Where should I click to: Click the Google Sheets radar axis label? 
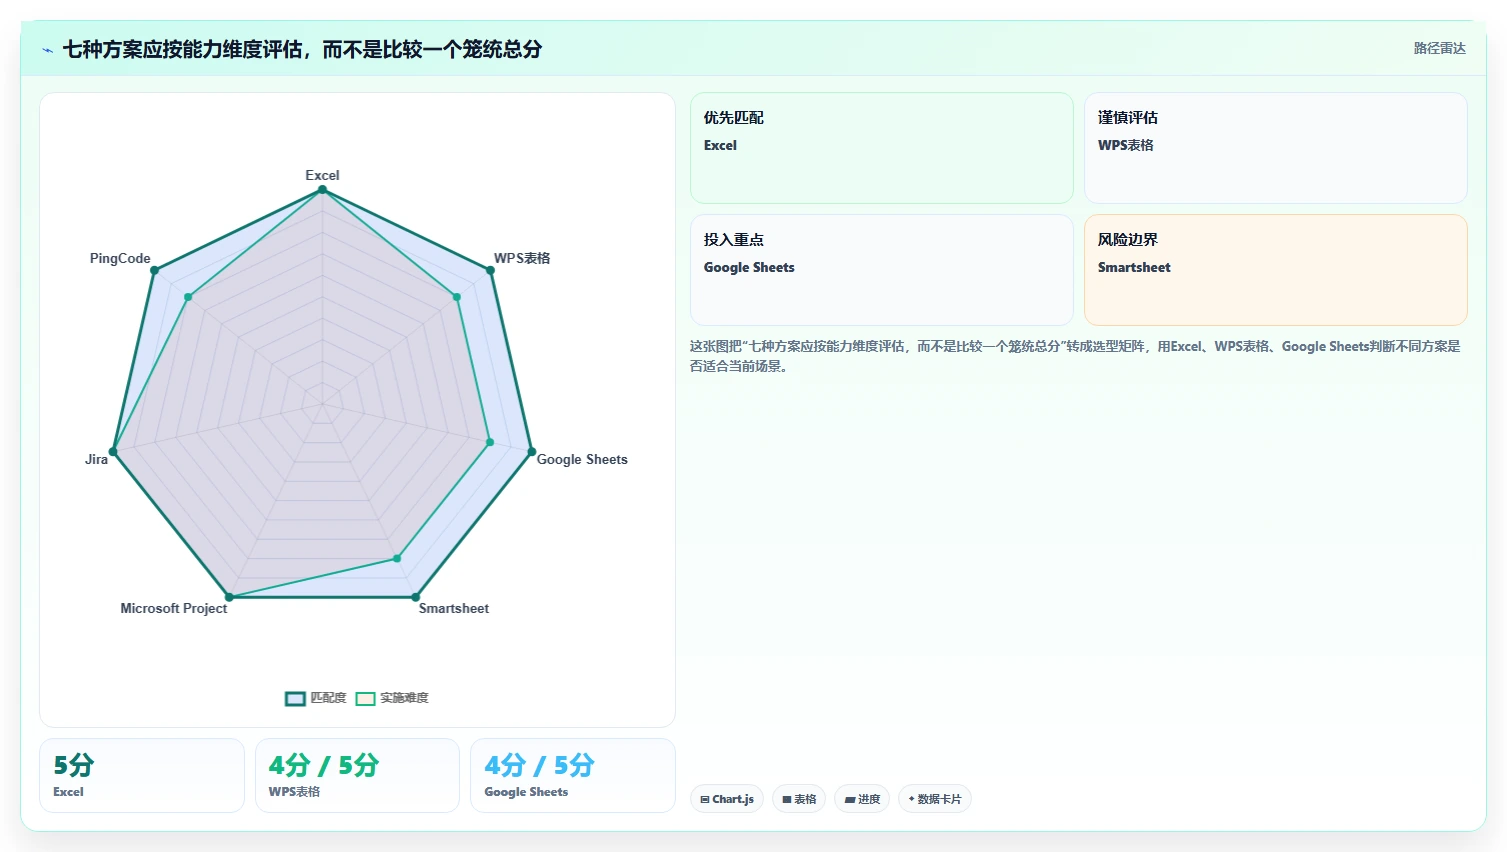pos(582,459)
